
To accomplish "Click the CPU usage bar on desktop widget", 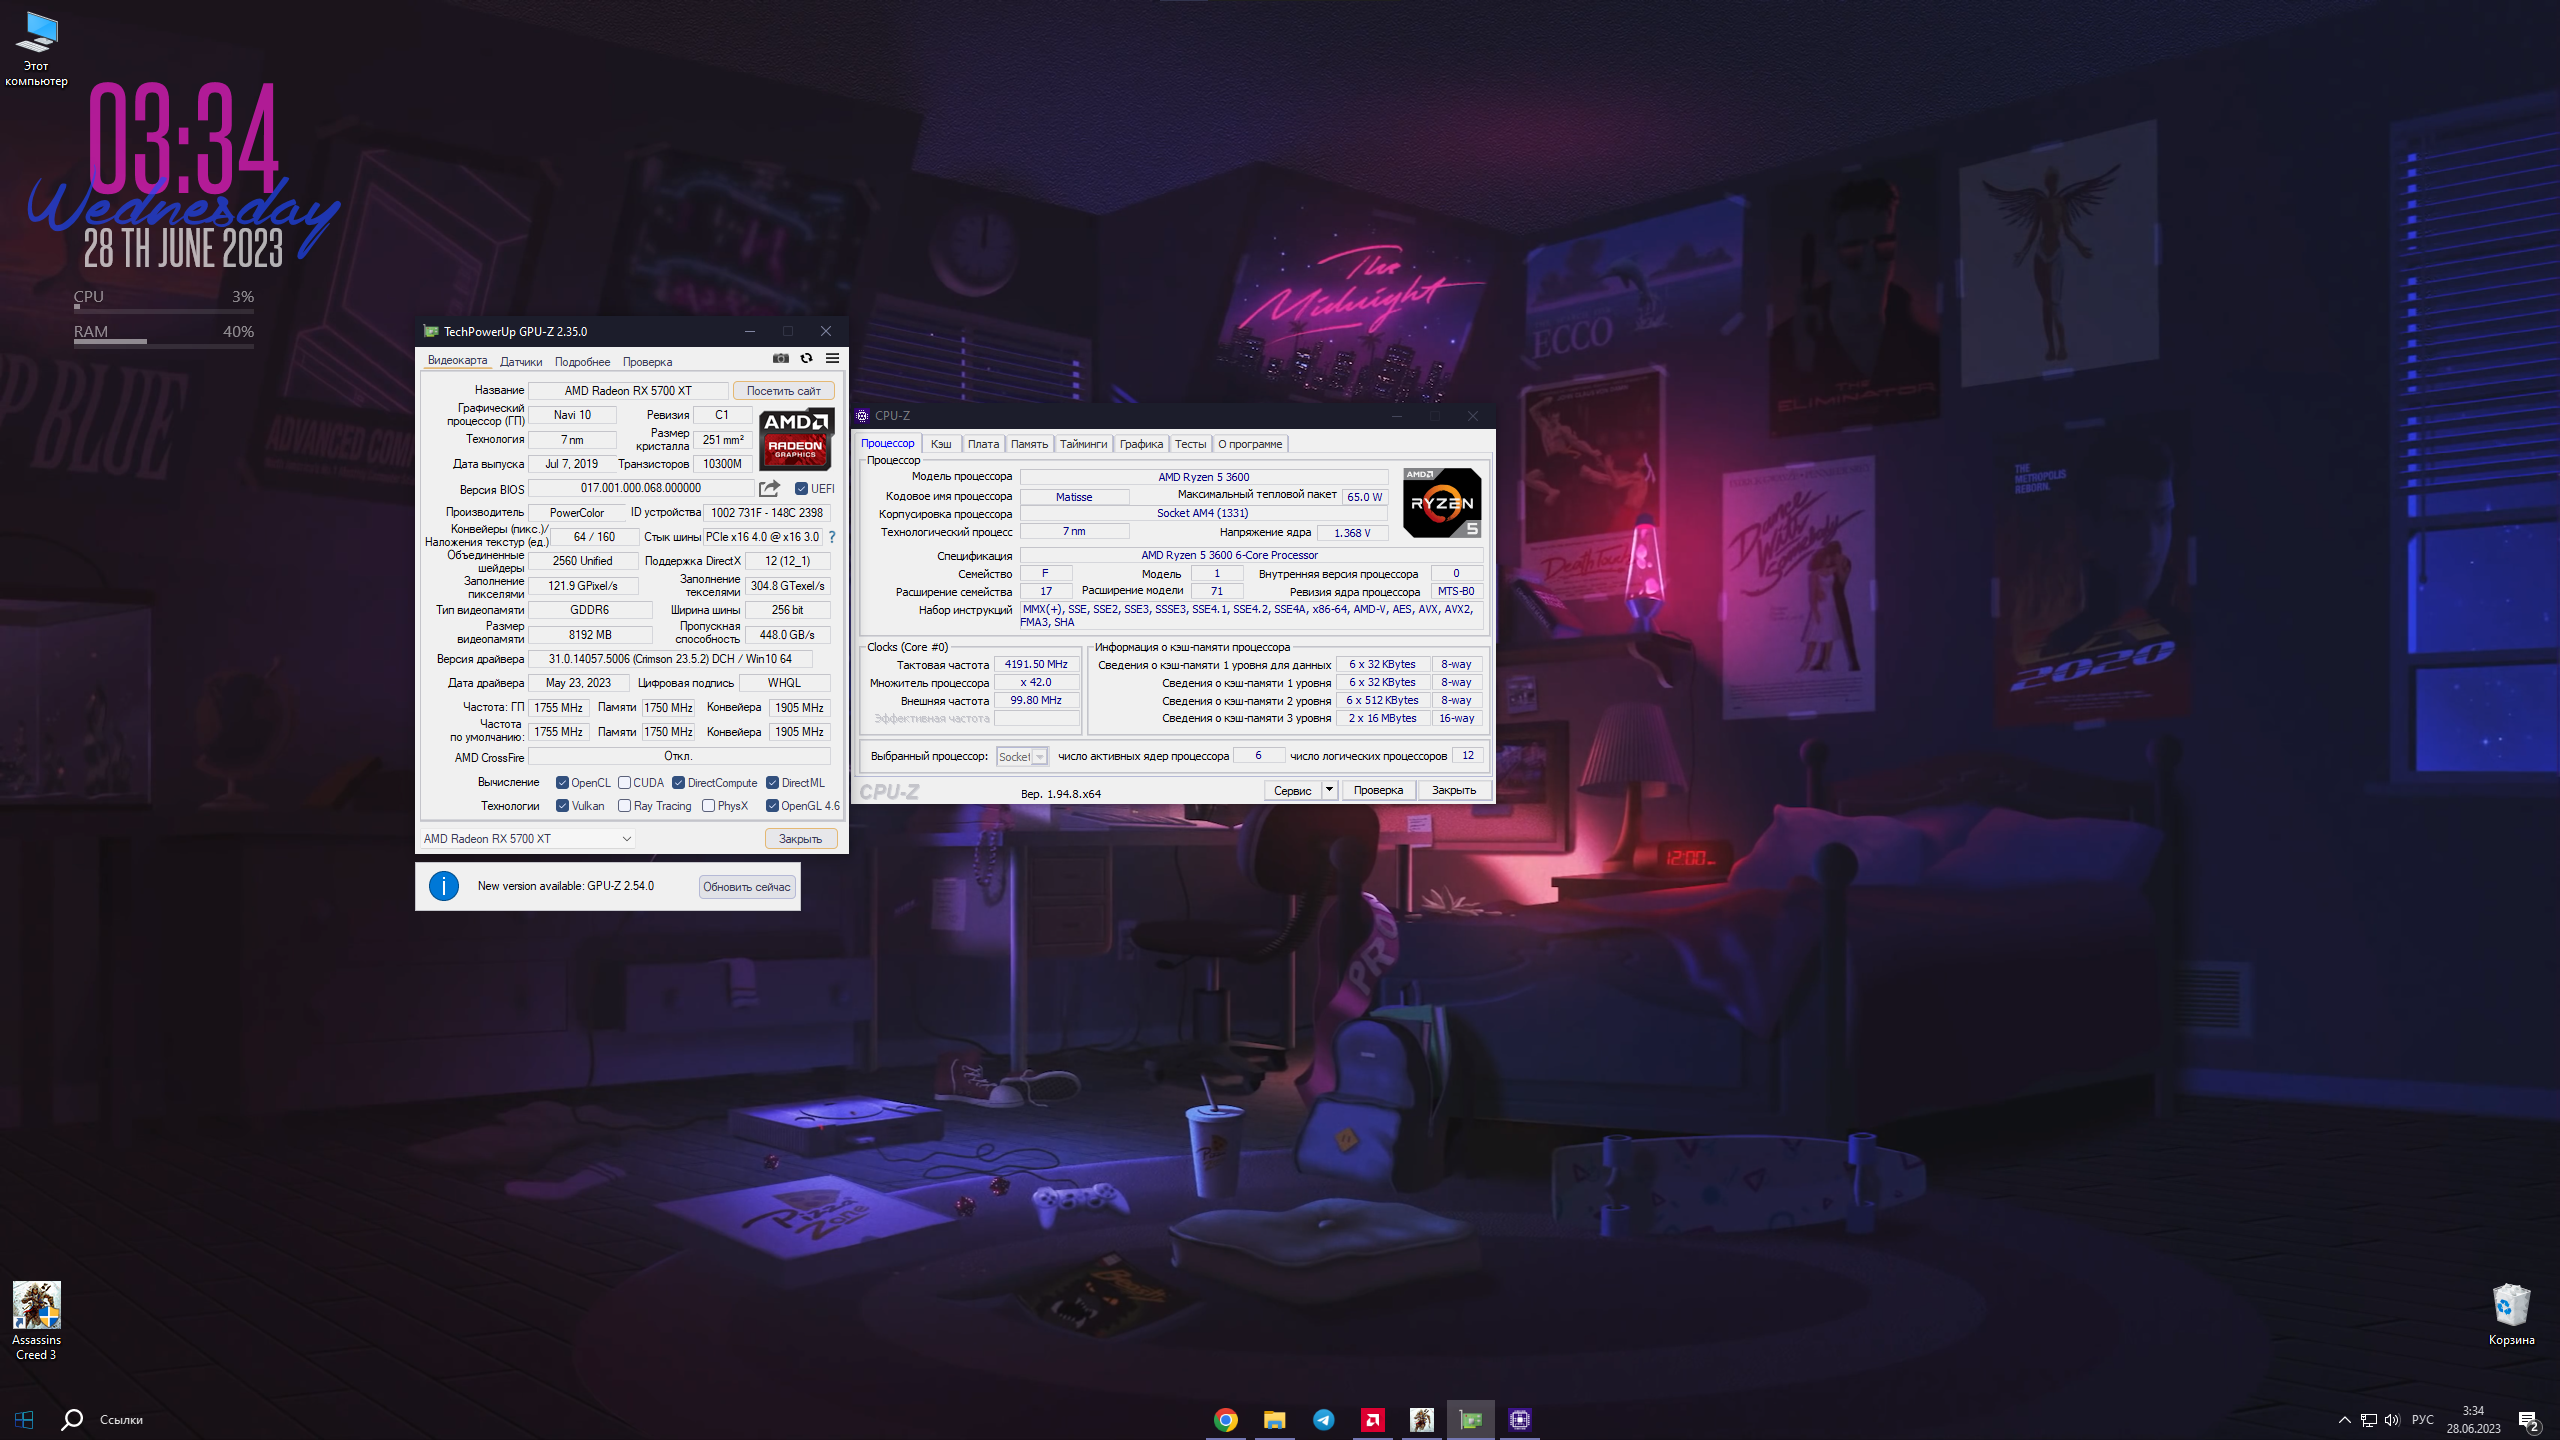I will click(163, 309).
